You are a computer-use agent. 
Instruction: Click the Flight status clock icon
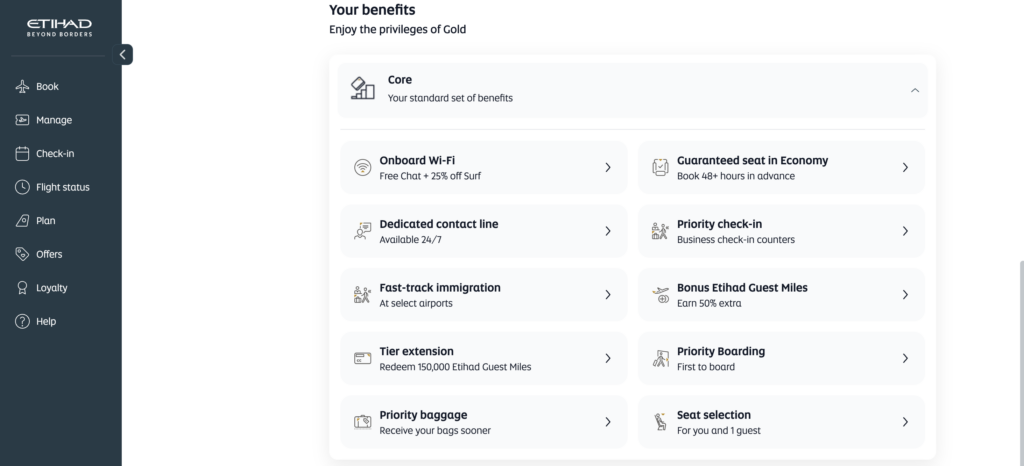[23, 187]
